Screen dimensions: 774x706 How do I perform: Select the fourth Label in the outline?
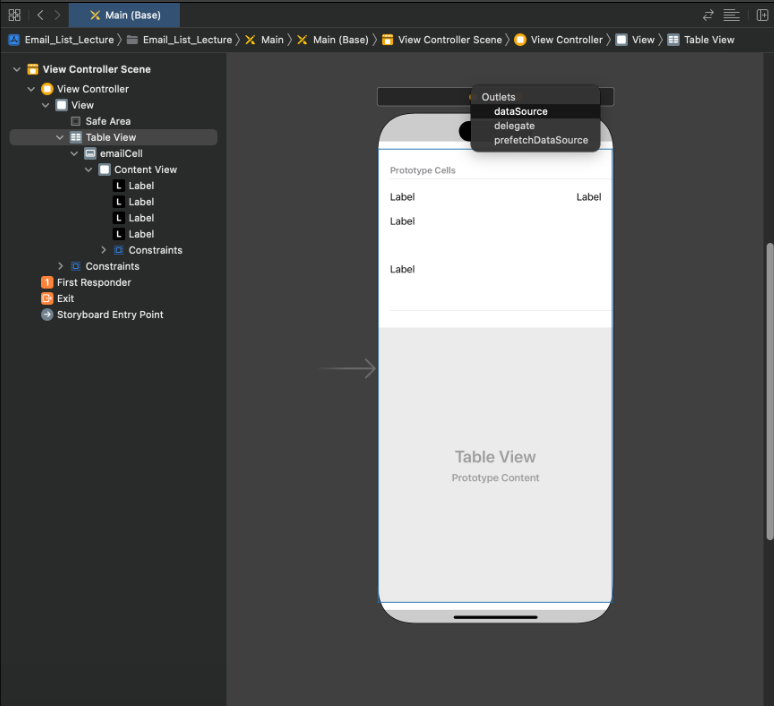point(141,234)
